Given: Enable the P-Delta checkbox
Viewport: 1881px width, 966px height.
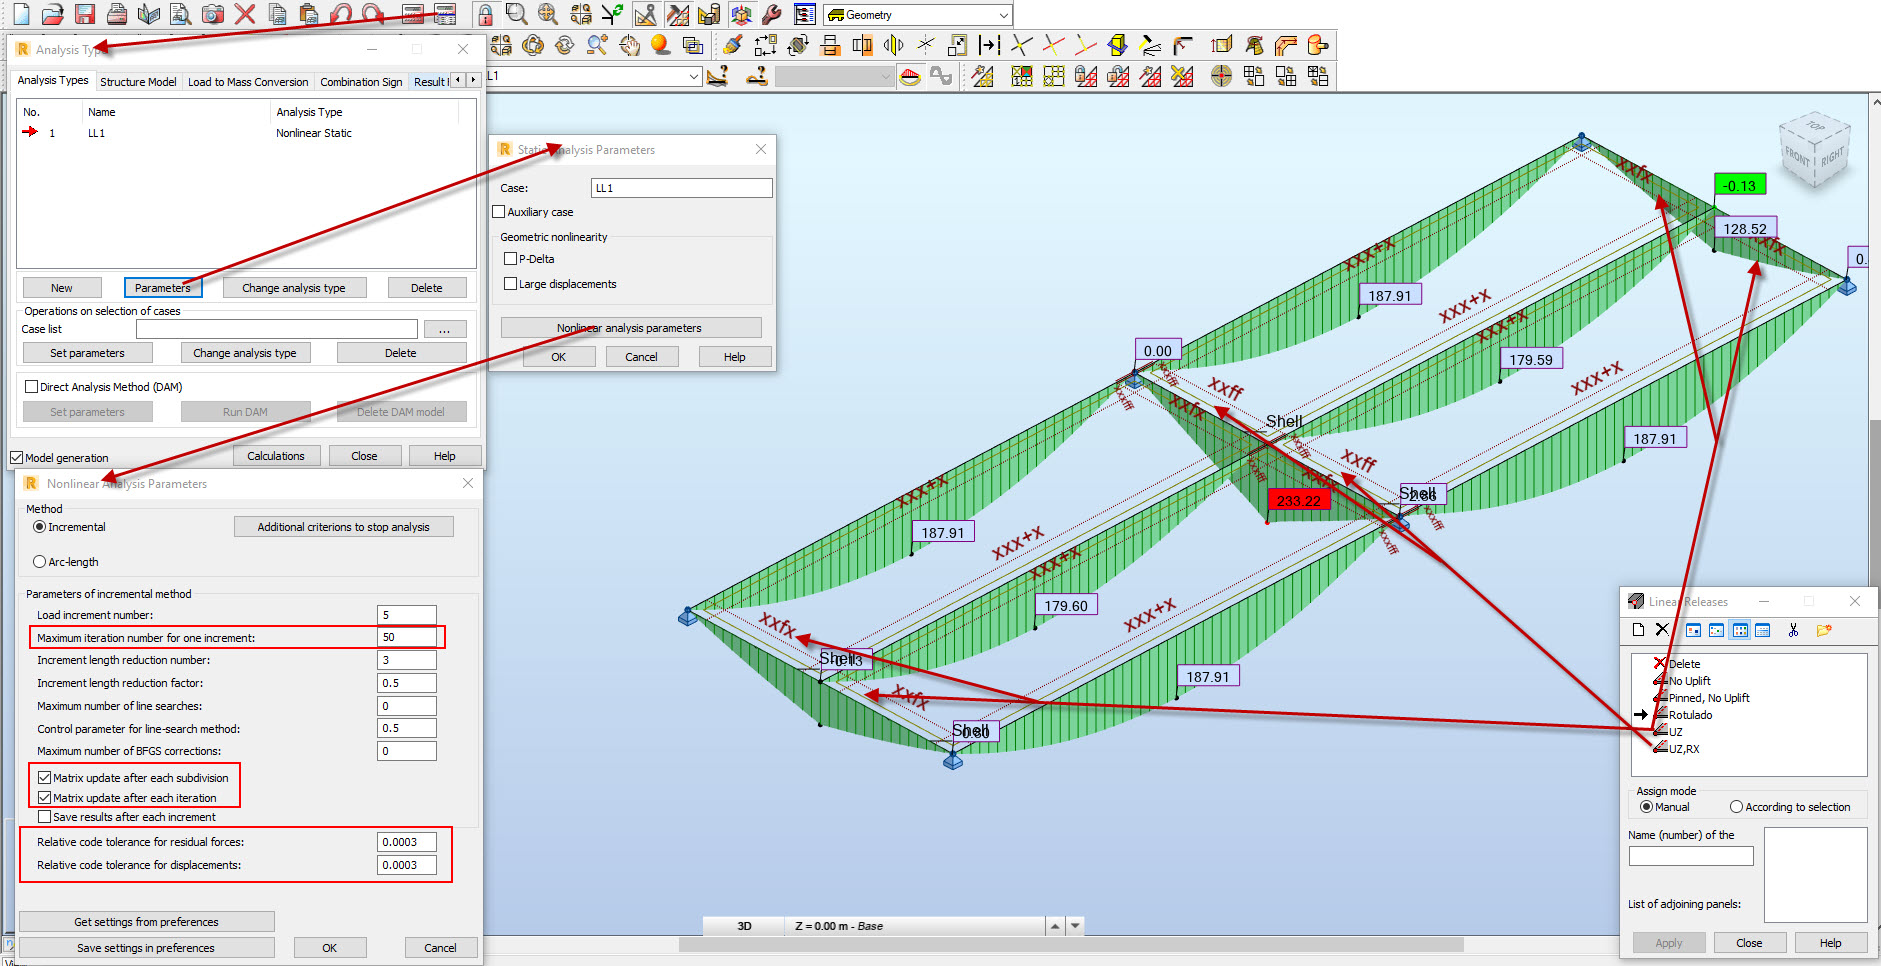Looking at the screenshot, I should point(511,259).
